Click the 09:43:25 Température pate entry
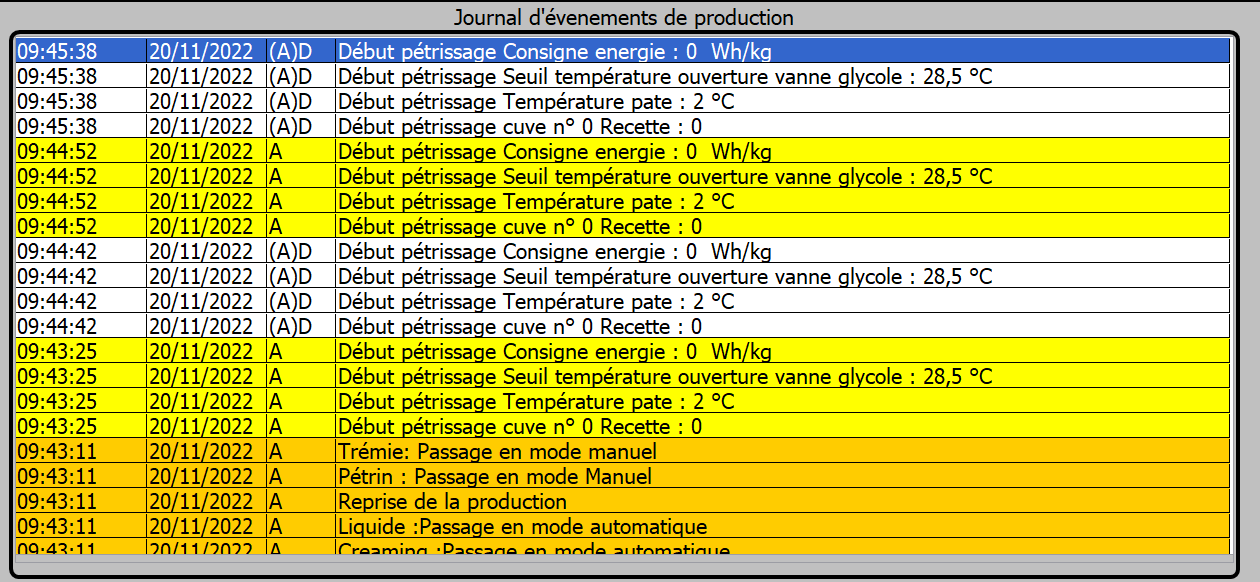This screenshot has width=1260, height=582. (x=536, y=402)
